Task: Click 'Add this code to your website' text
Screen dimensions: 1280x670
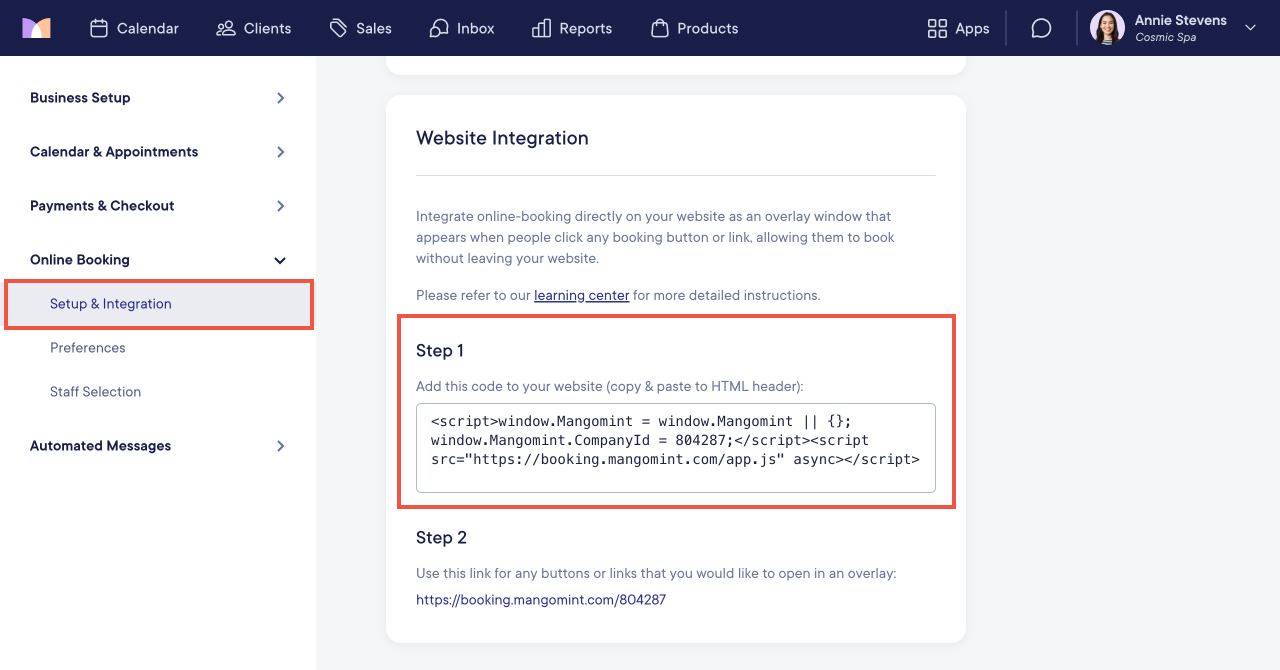Action: pos(610,386)
